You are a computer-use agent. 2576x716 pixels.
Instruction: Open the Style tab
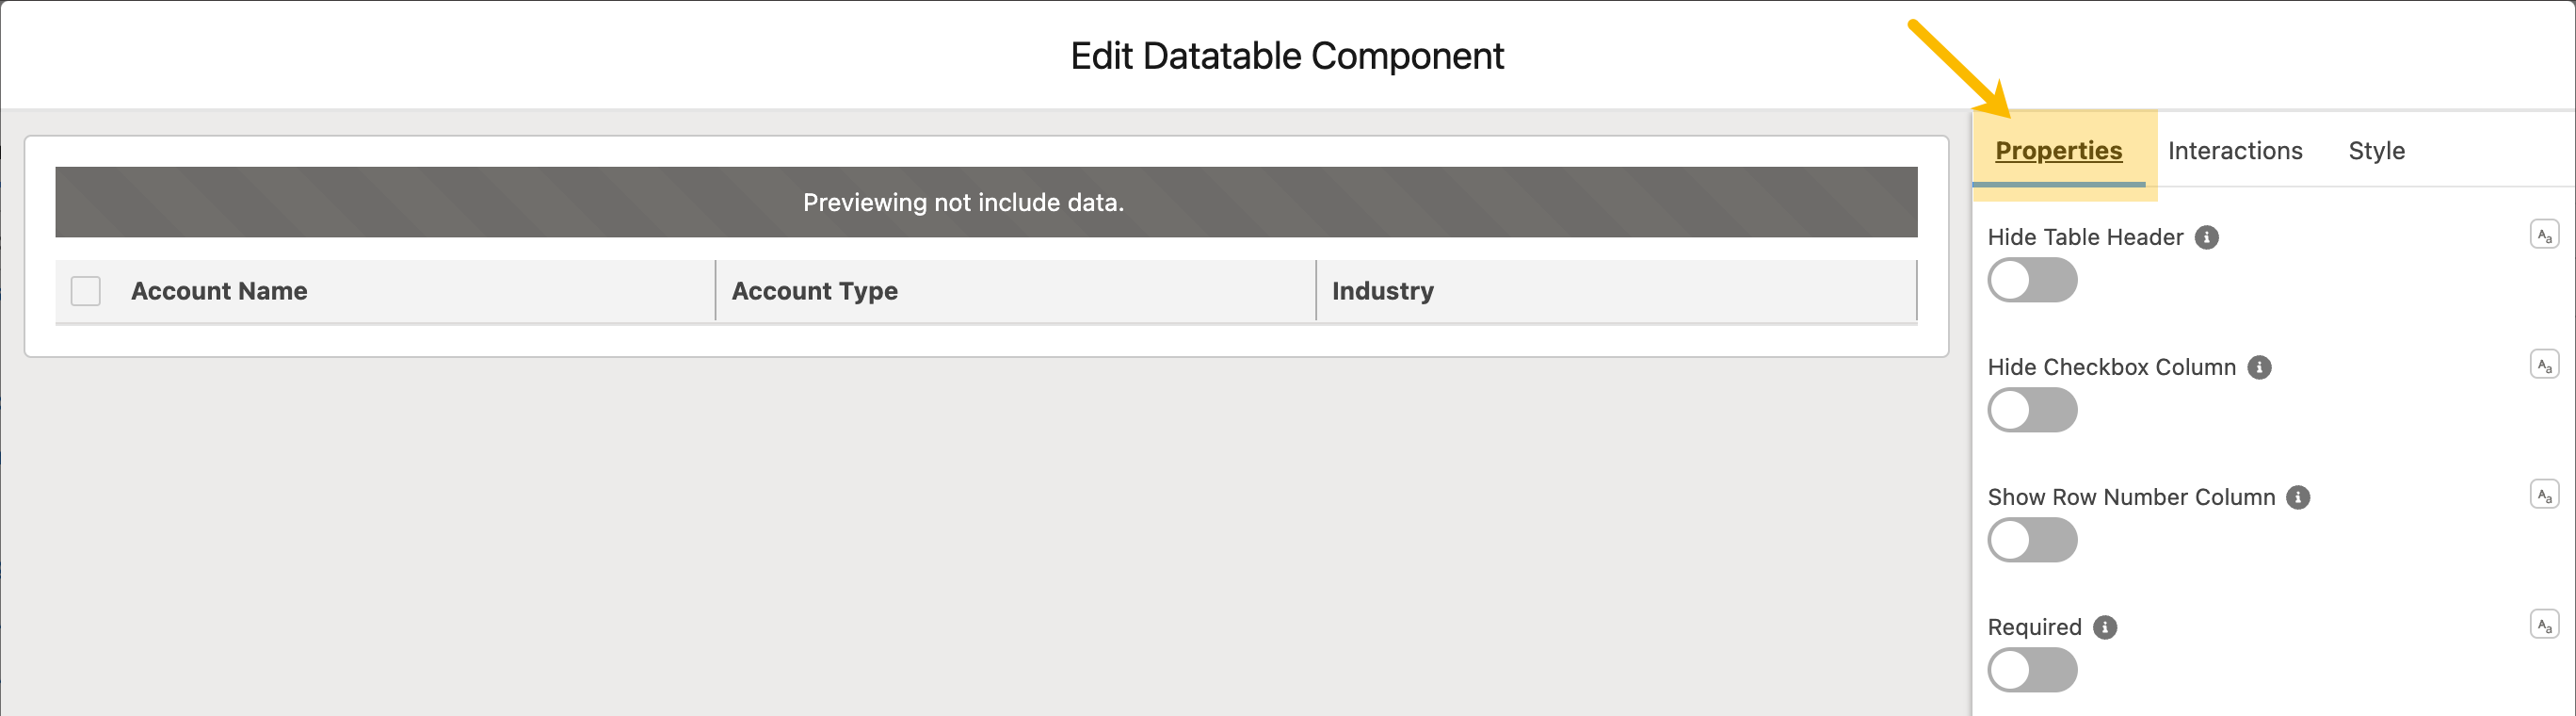tap(2376, 151)
